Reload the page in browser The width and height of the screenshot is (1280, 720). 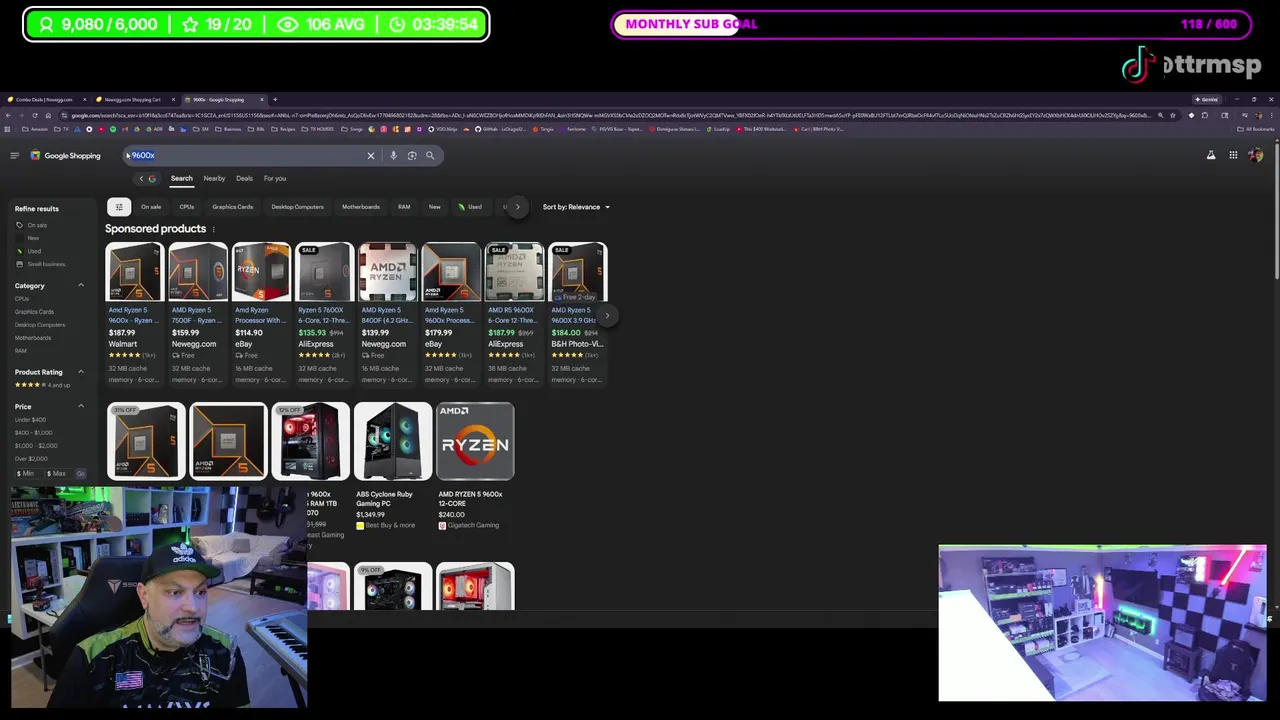pos(36,115)
